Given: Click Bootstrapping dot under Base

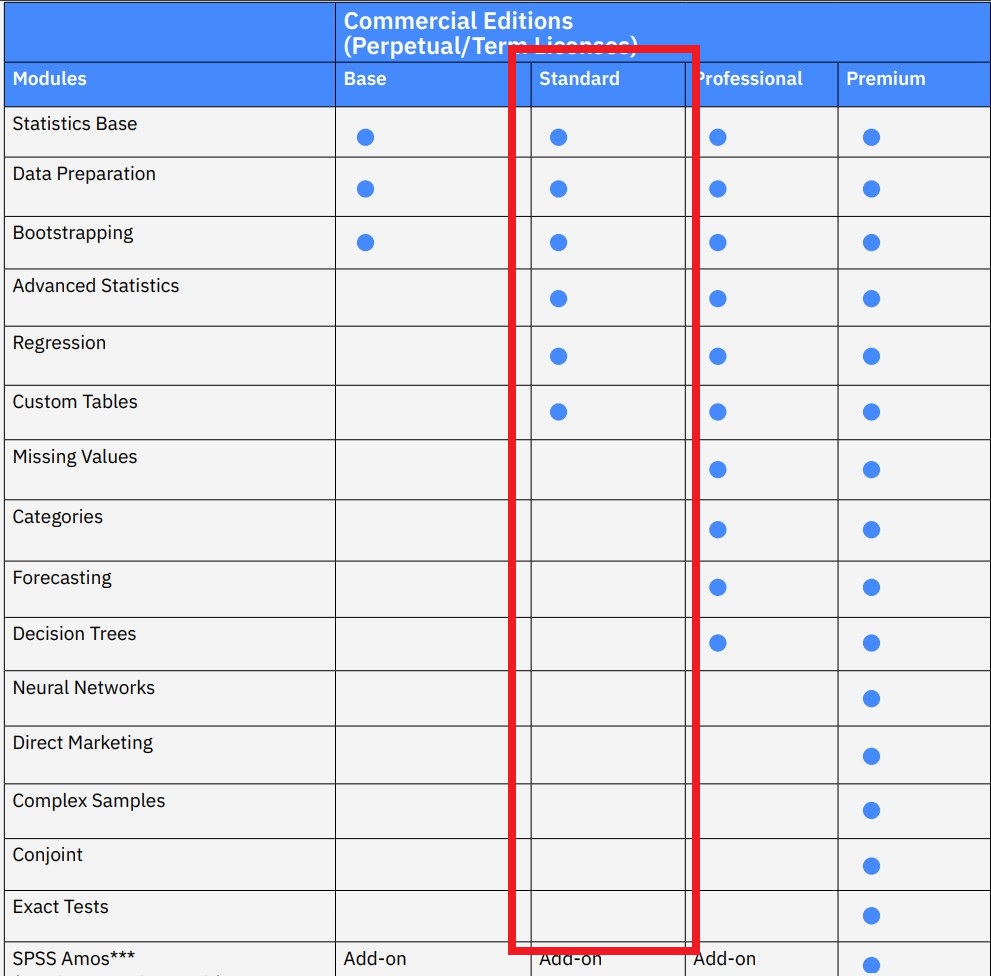Looking at the screenshot, I should tap(365, 243).
